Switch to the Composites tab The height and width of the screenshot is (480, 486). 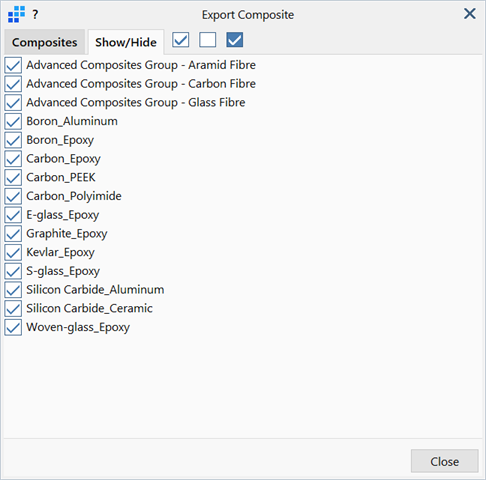45,42
